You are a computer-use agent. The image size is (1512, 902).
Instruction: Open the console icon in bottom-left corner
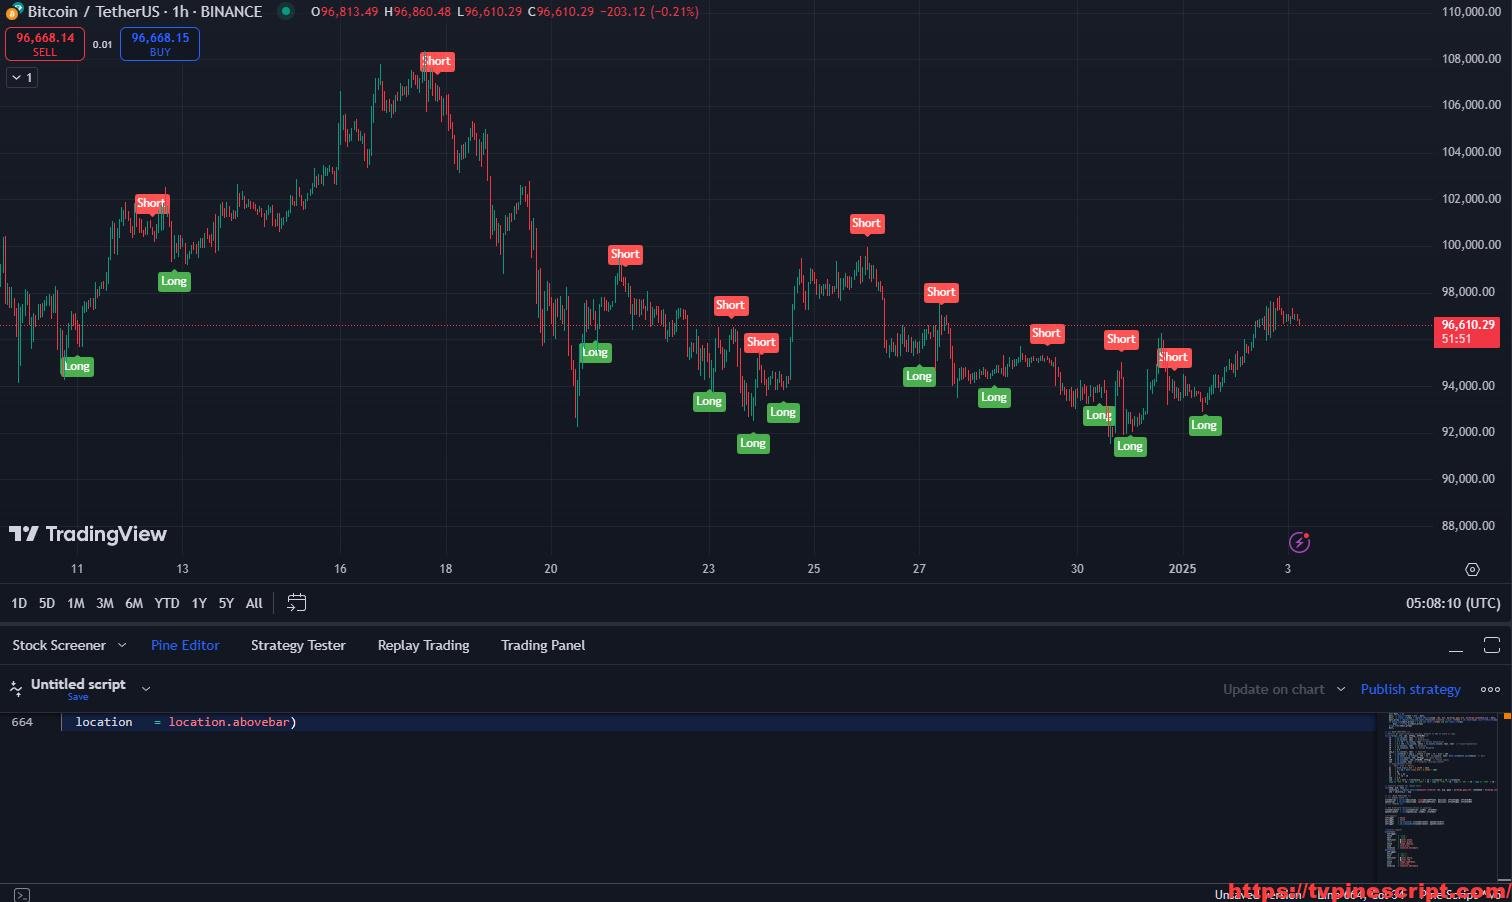point(21,894)
